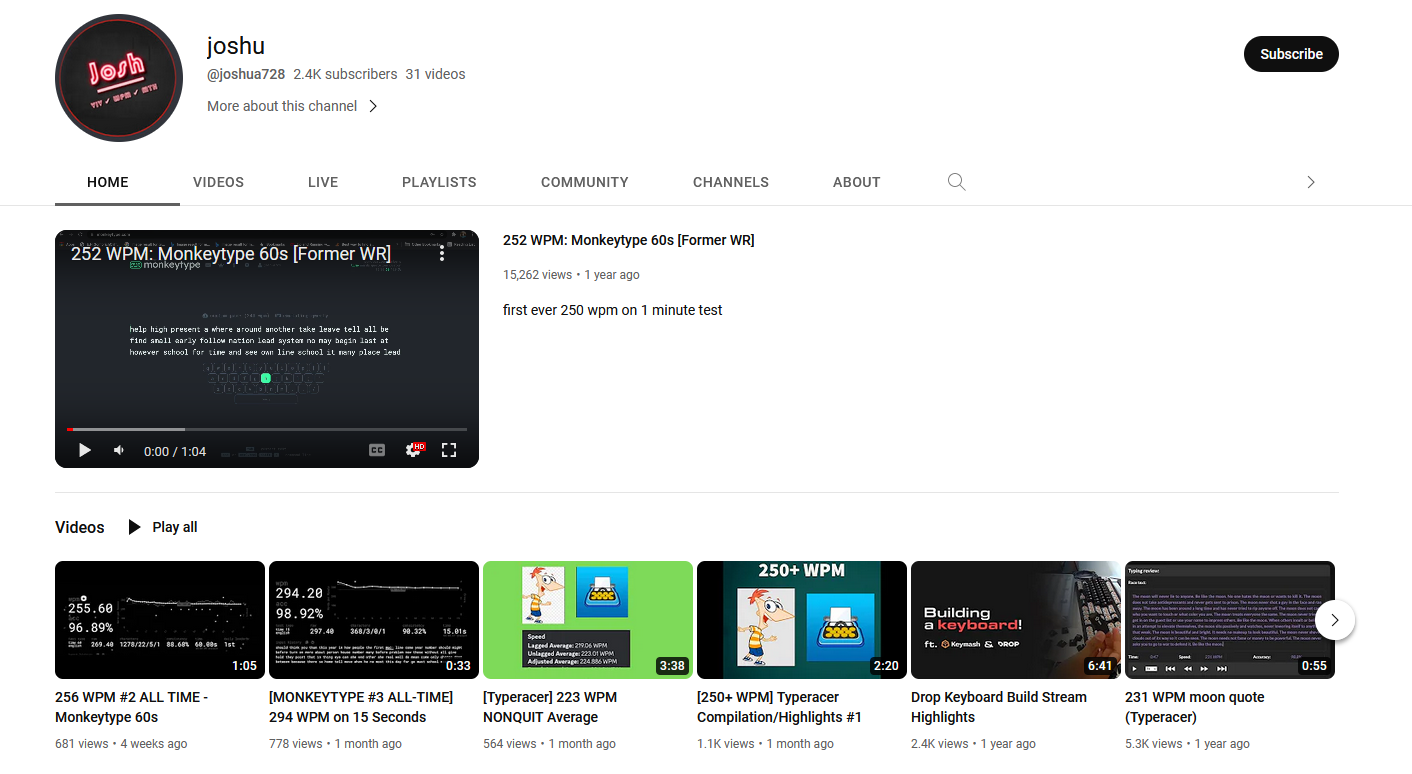Expand More about this channel
The width and height of the screenshot is (1412, 774).
(293, 106)
